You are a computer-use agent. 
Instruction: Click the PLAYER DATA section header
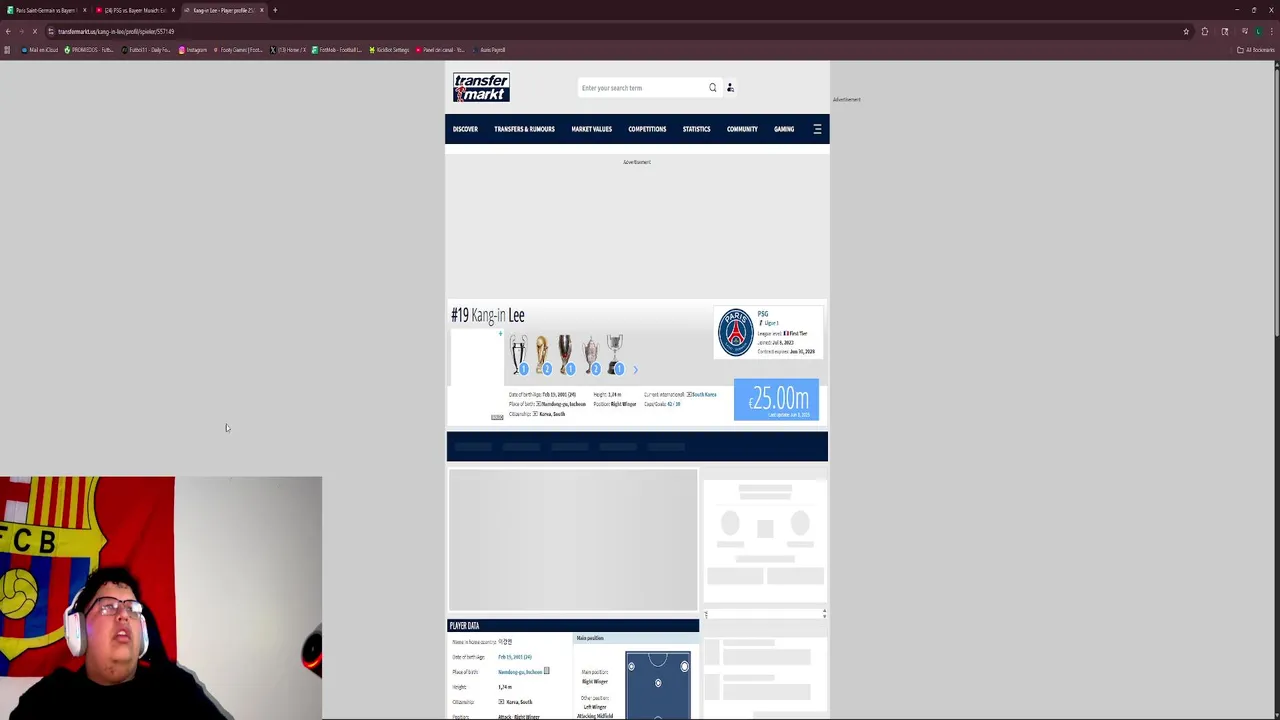click(x=573, y=626)
